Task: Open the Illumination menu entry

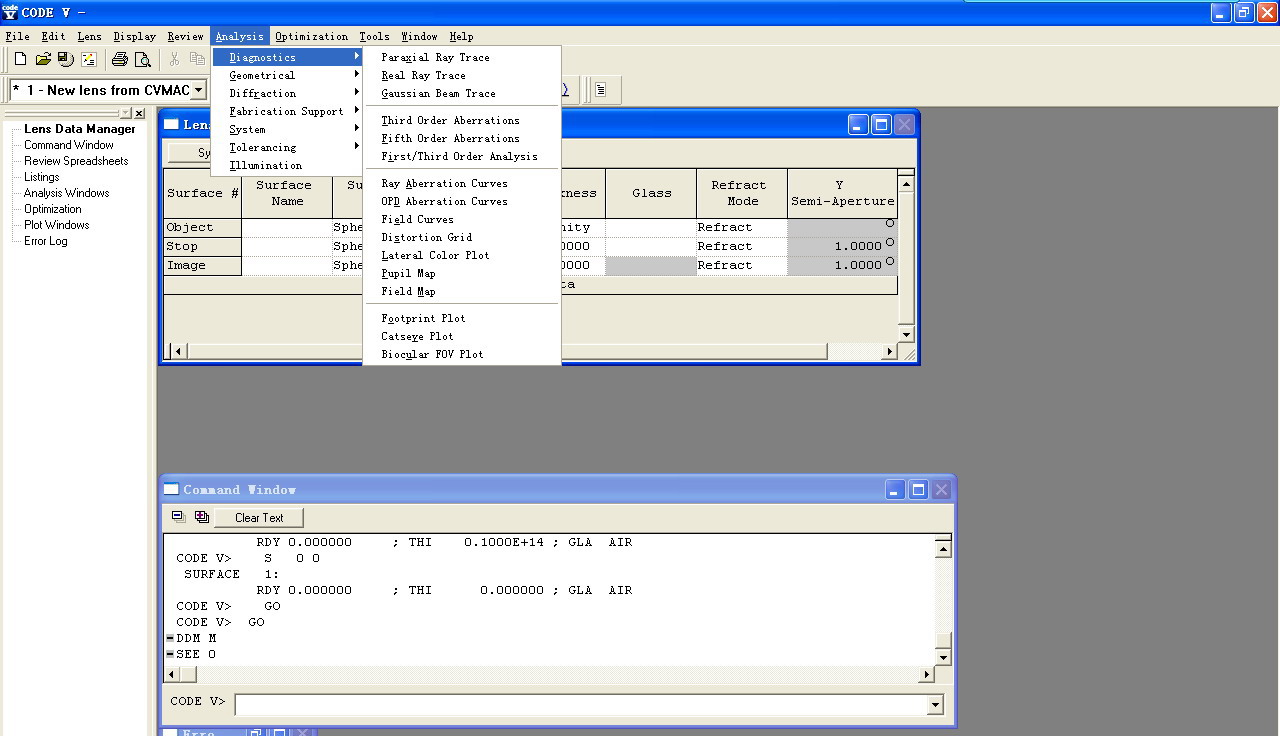Action: 288,165
